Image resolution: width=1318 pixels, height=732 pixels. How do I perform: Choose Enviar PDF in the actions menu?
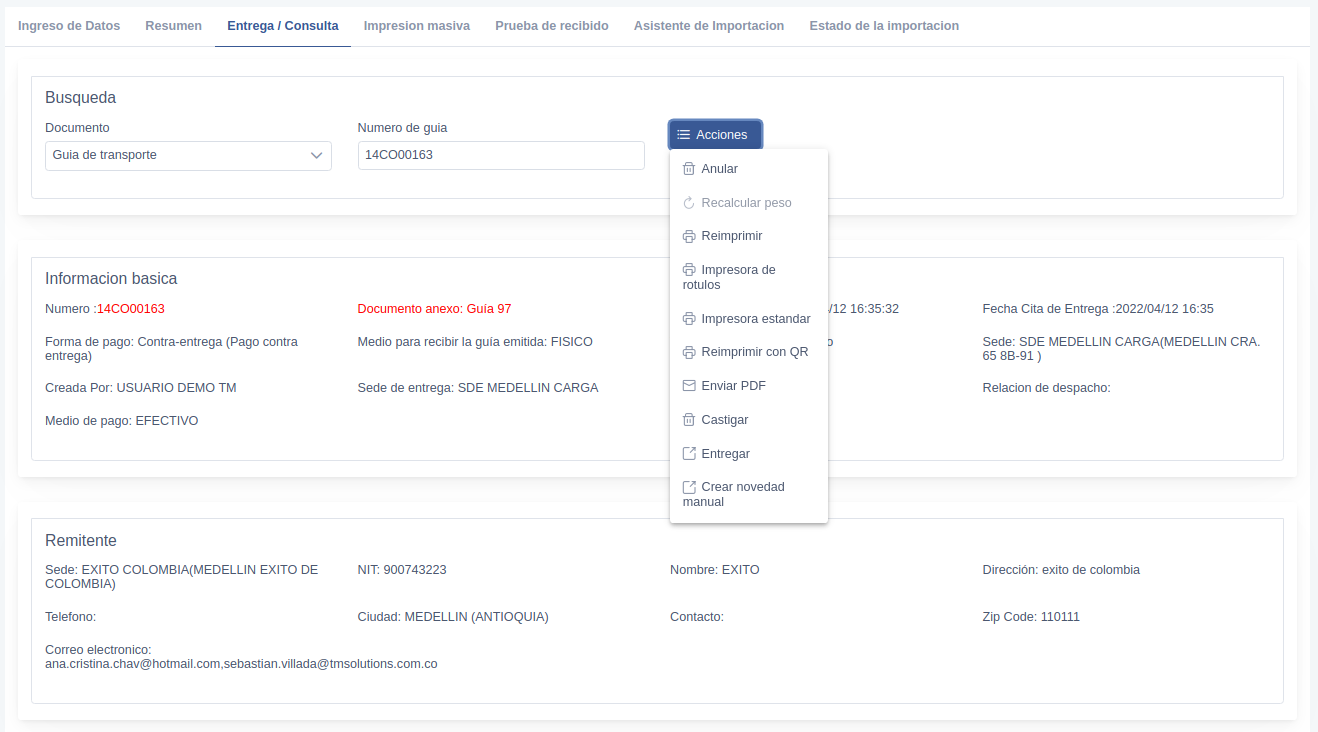click(x=733, y=386)
